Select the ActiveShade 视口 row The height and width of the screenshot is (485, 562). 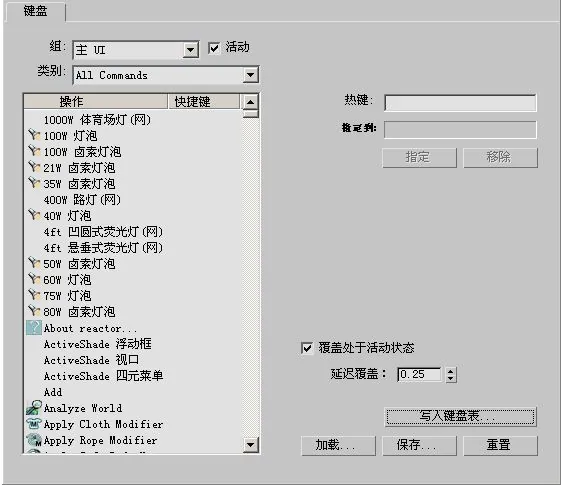[x=133, y=360]
